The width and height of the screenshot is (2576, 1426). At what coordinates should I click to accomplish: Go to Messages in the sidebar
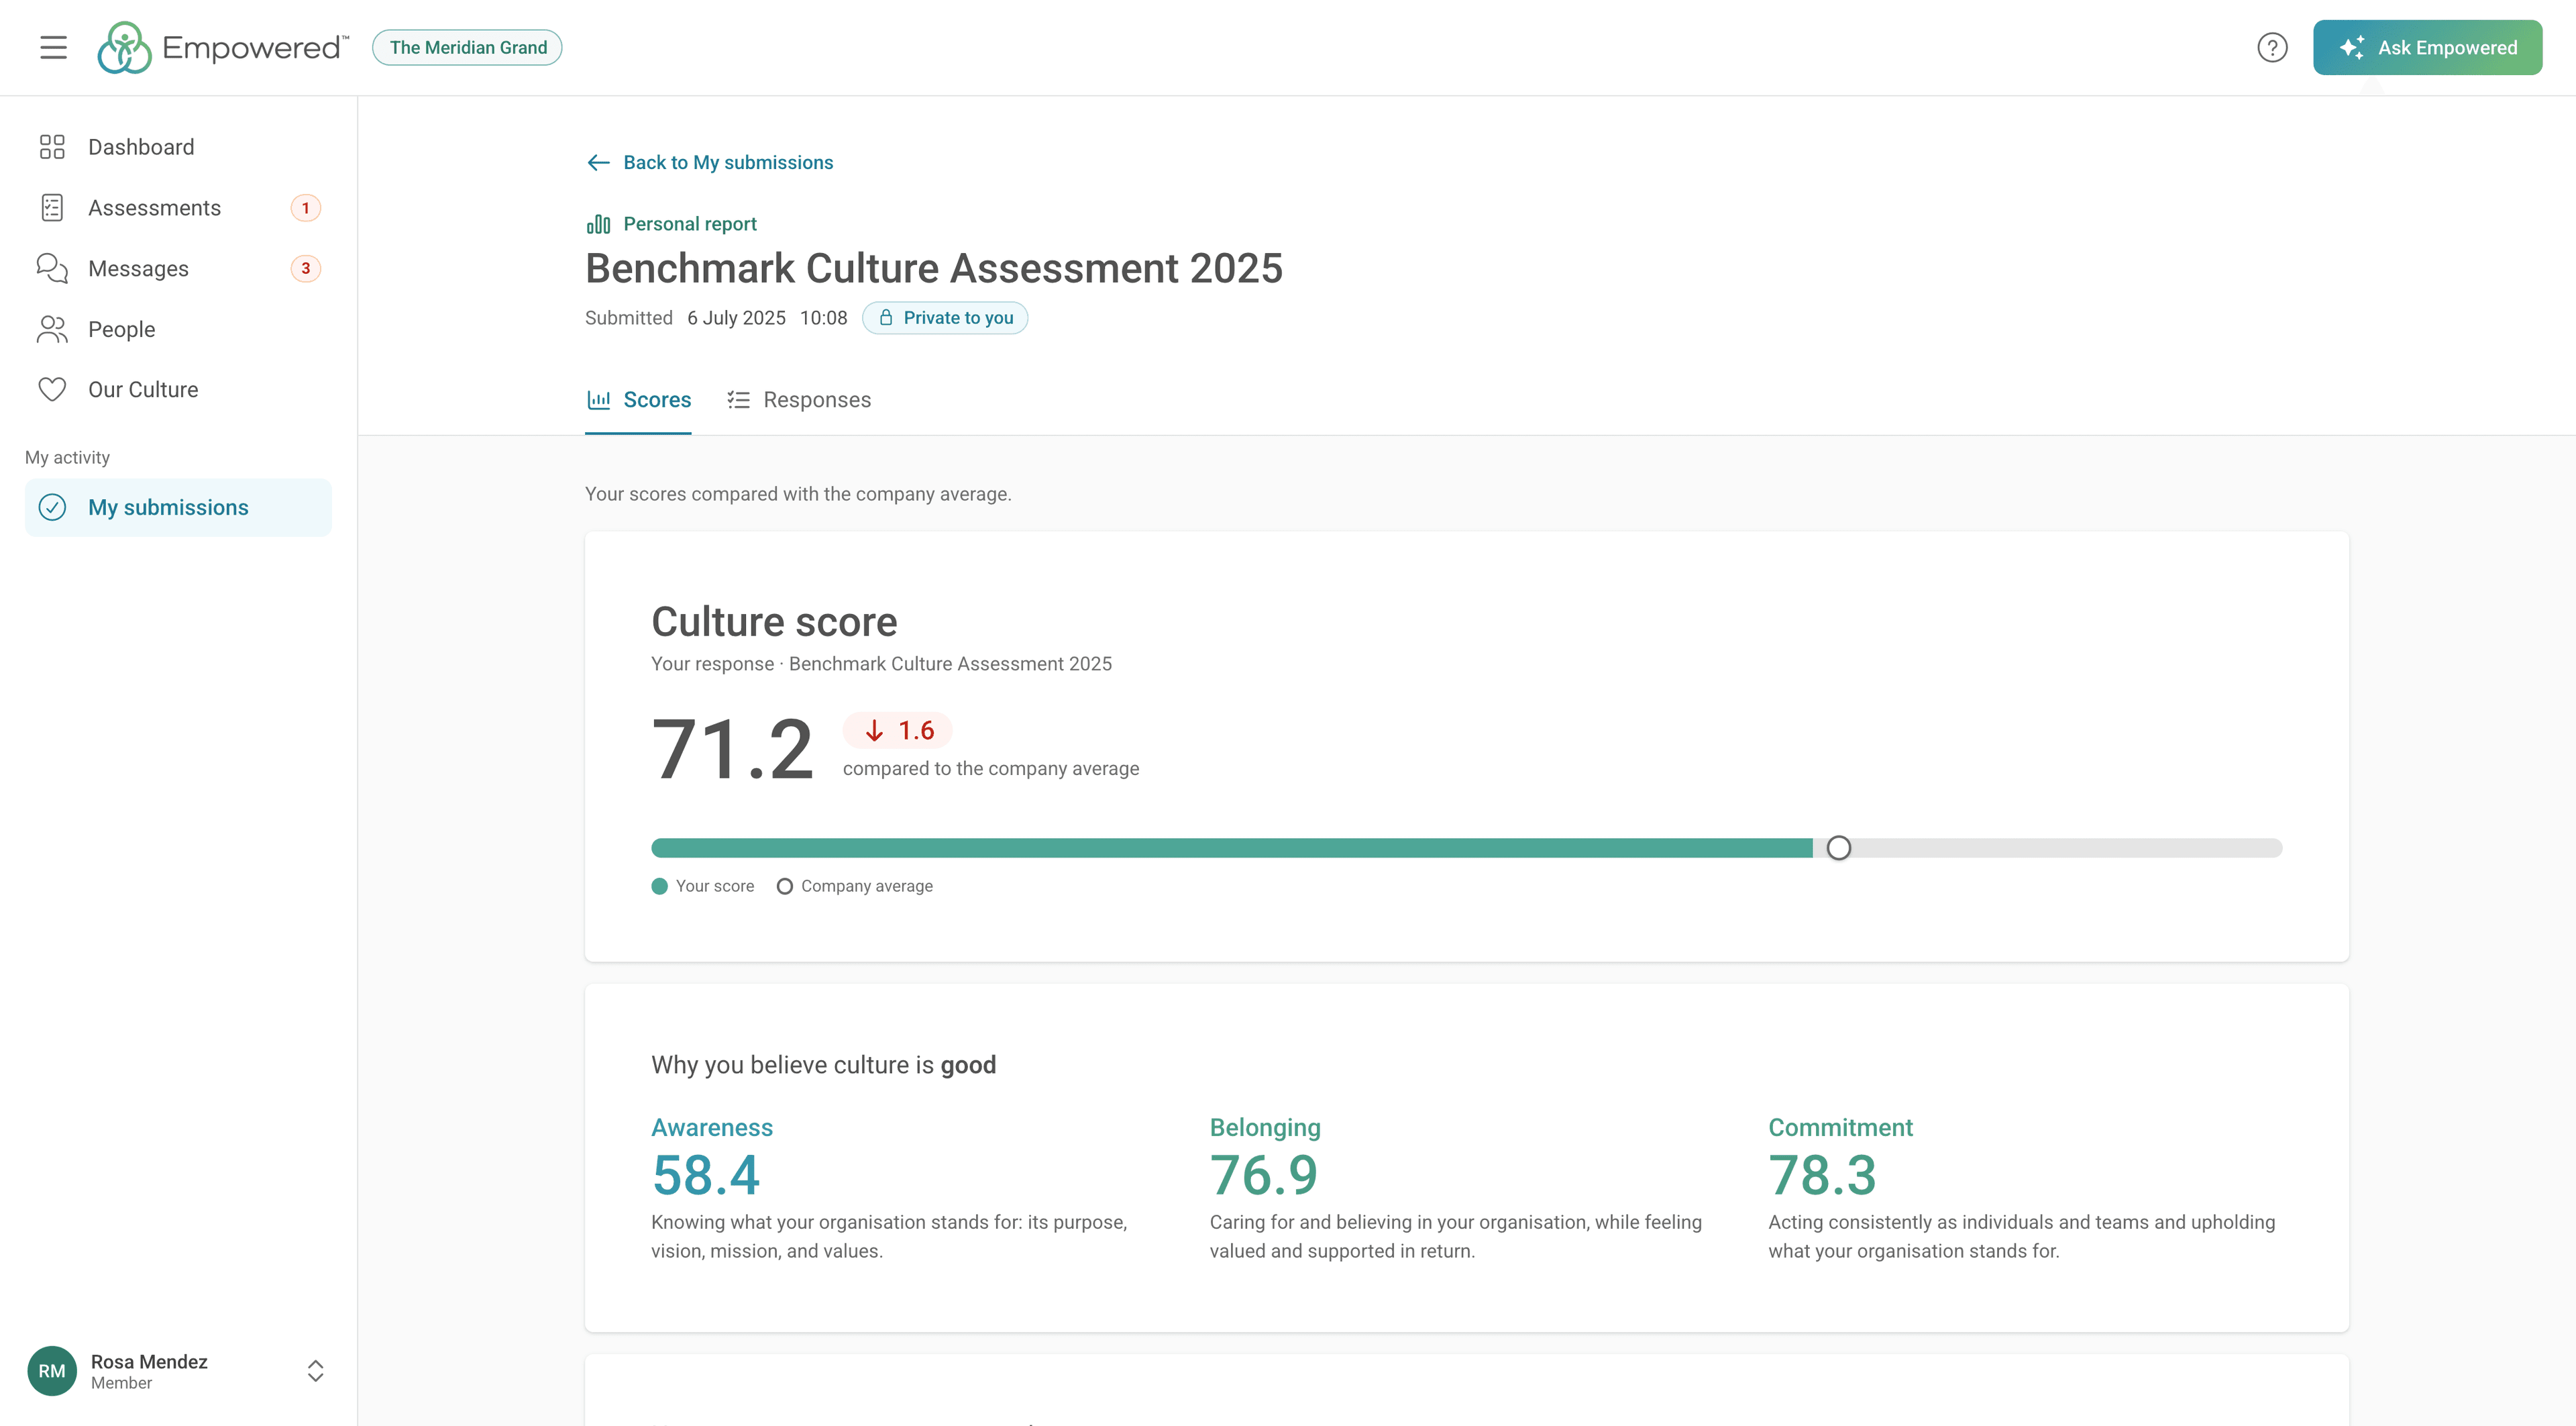pos(178,268)
